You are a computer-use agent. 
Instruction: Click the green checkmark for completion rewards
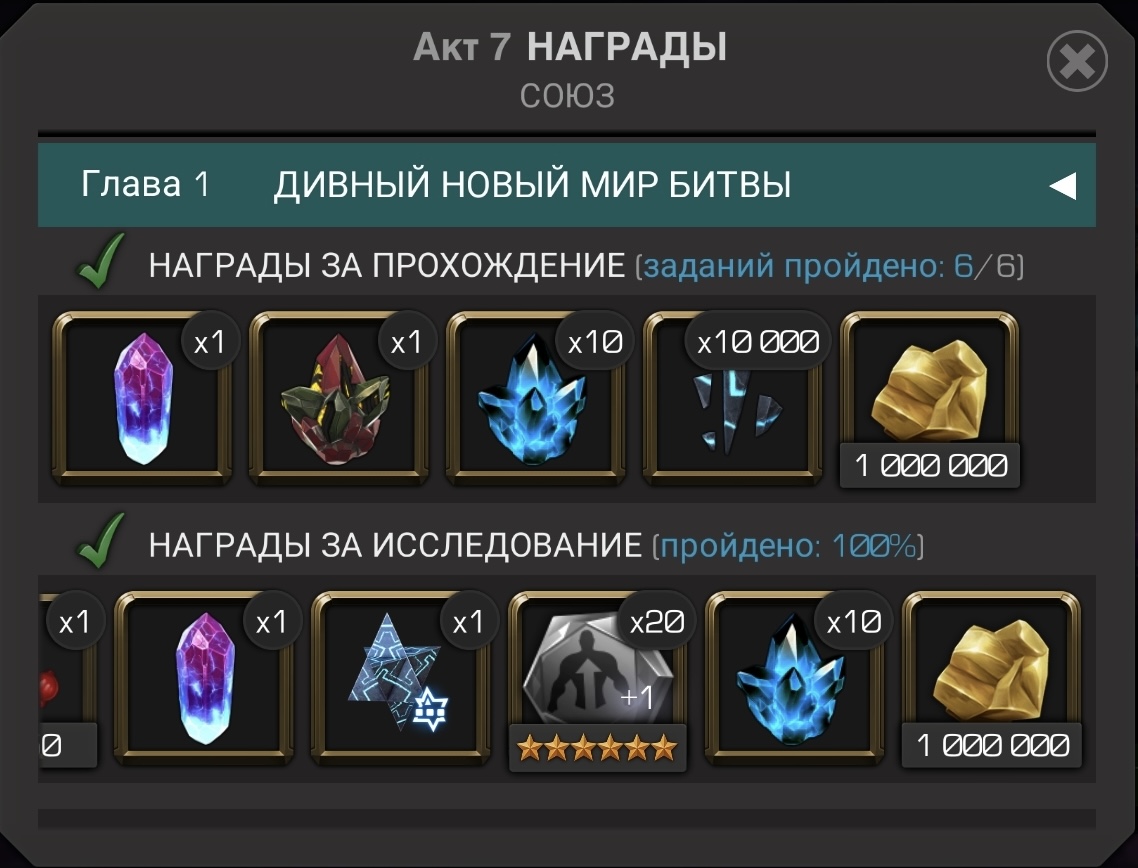click(x=101, y=261)
